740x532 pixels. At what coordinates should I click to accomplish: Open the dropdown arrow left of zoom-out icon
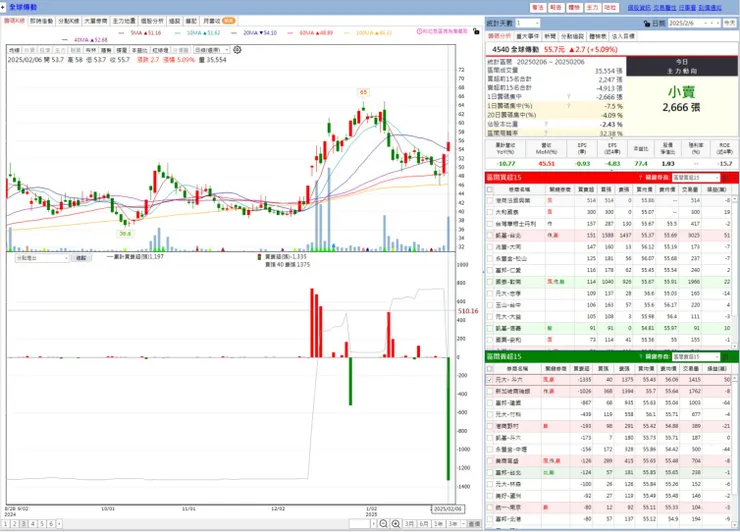click(374, 524)
